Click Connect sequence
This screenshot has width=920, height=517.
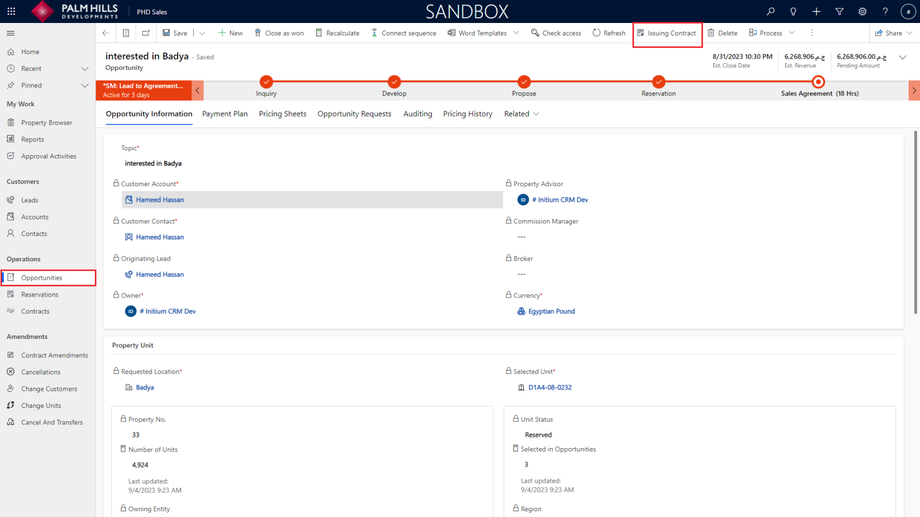tap(404, 33)
